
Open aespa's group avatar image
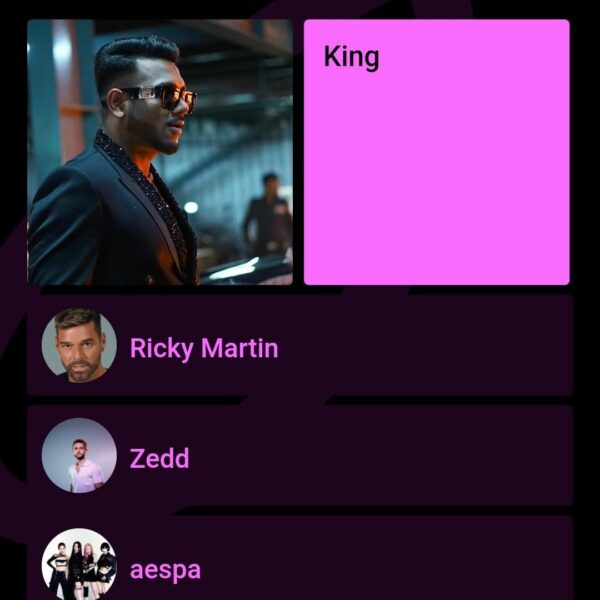(79, 564)
